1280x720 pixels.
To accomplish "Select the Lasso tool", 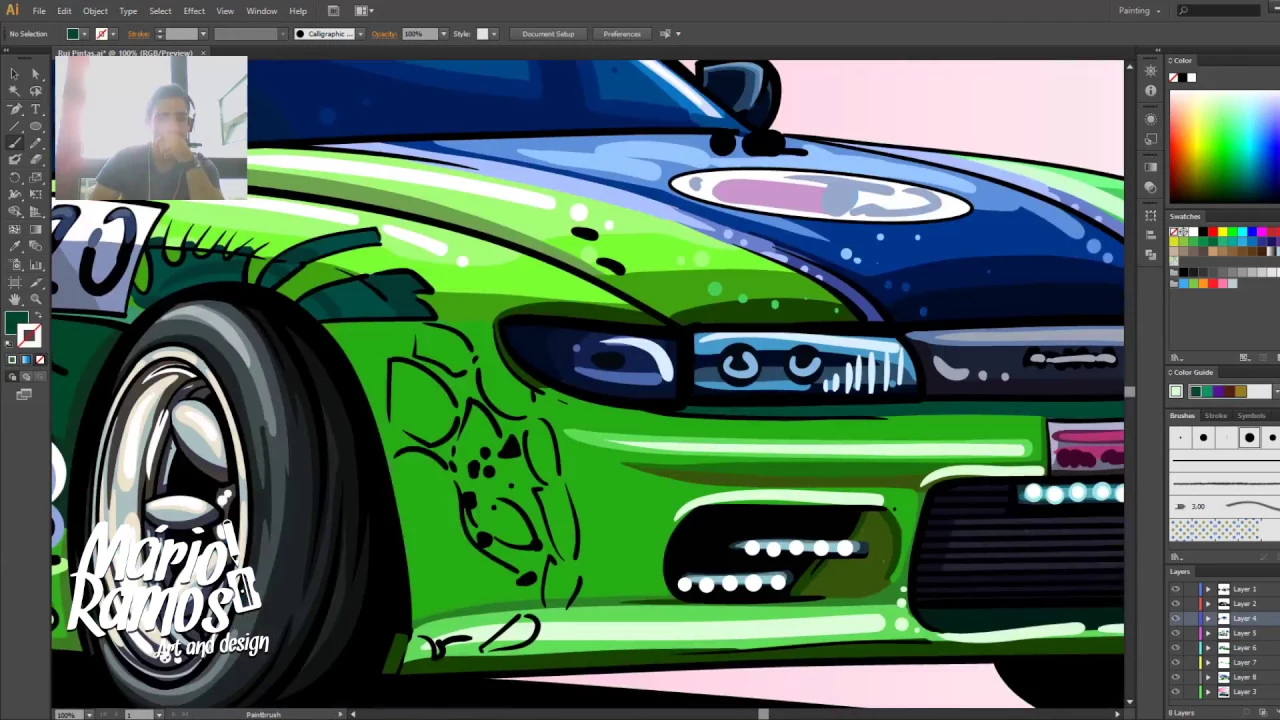I will pyautogui.click(x=35, y=91).
